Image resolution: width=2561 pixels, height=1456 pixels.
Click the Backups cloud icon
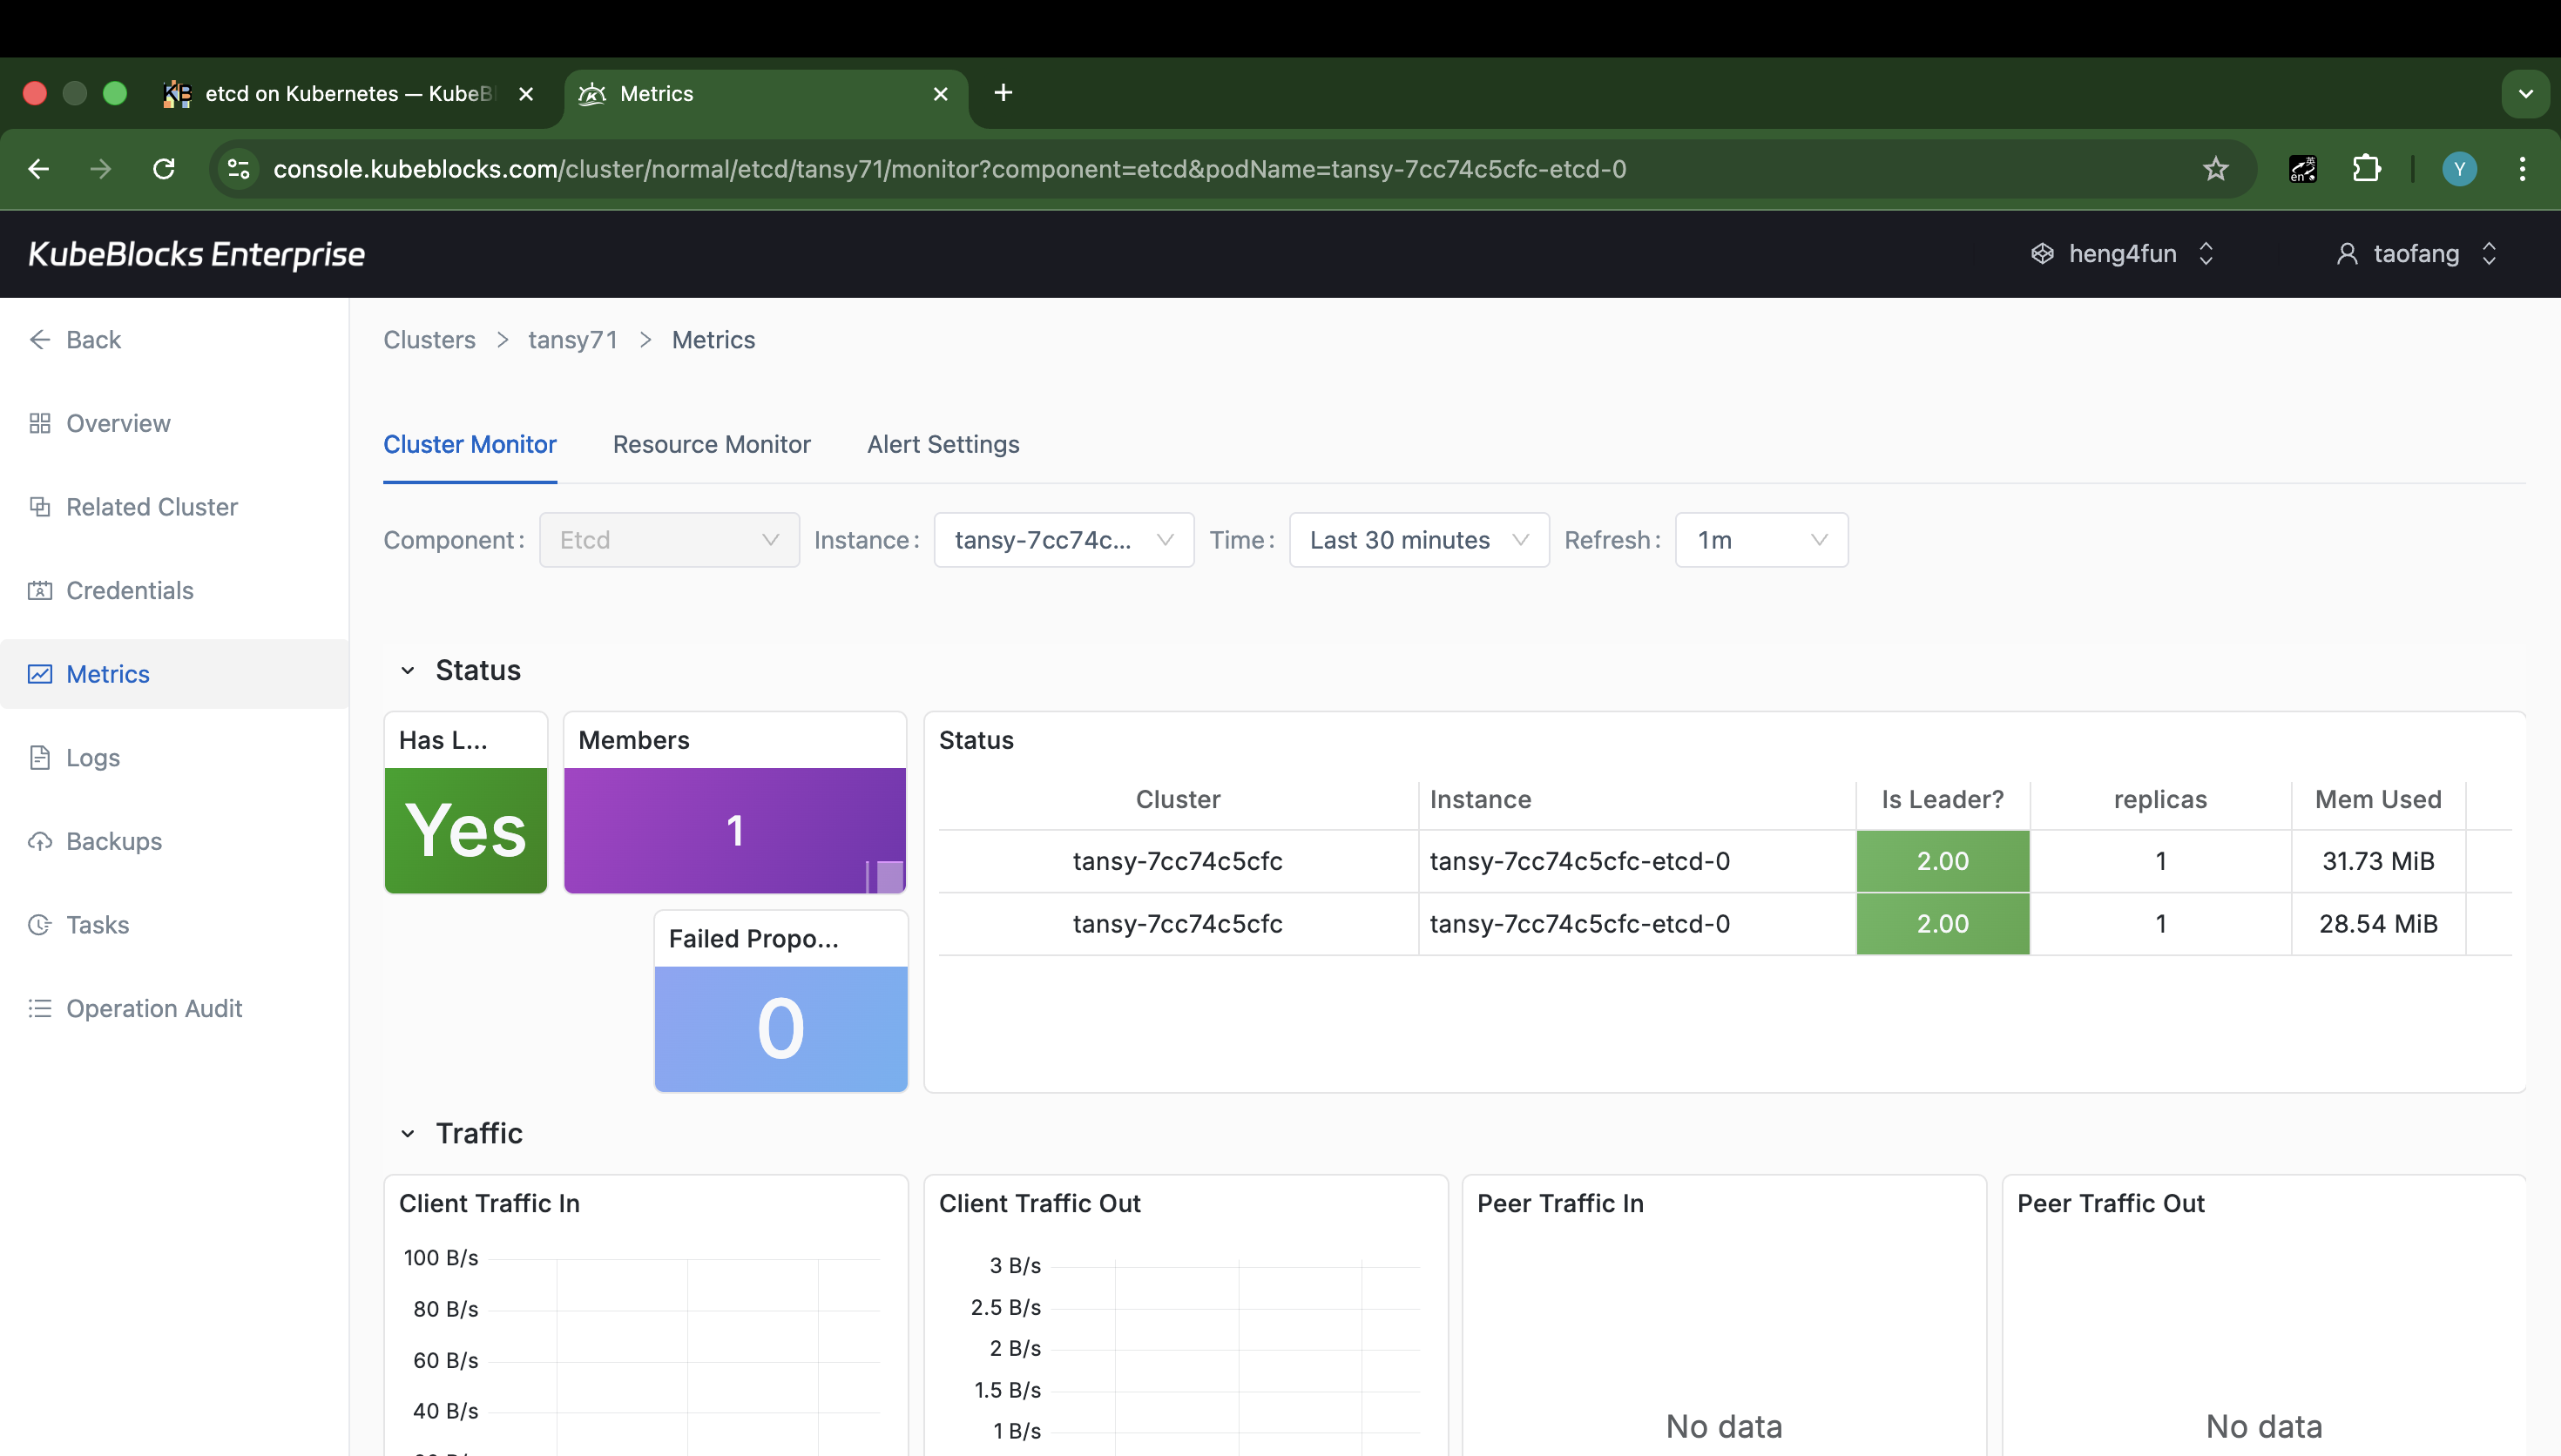point(40,842)
